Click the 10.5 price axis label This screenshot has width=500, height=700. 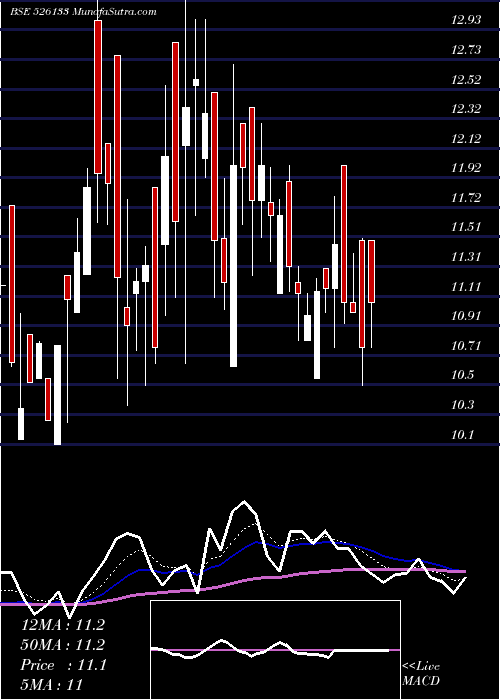coord(462,375)
